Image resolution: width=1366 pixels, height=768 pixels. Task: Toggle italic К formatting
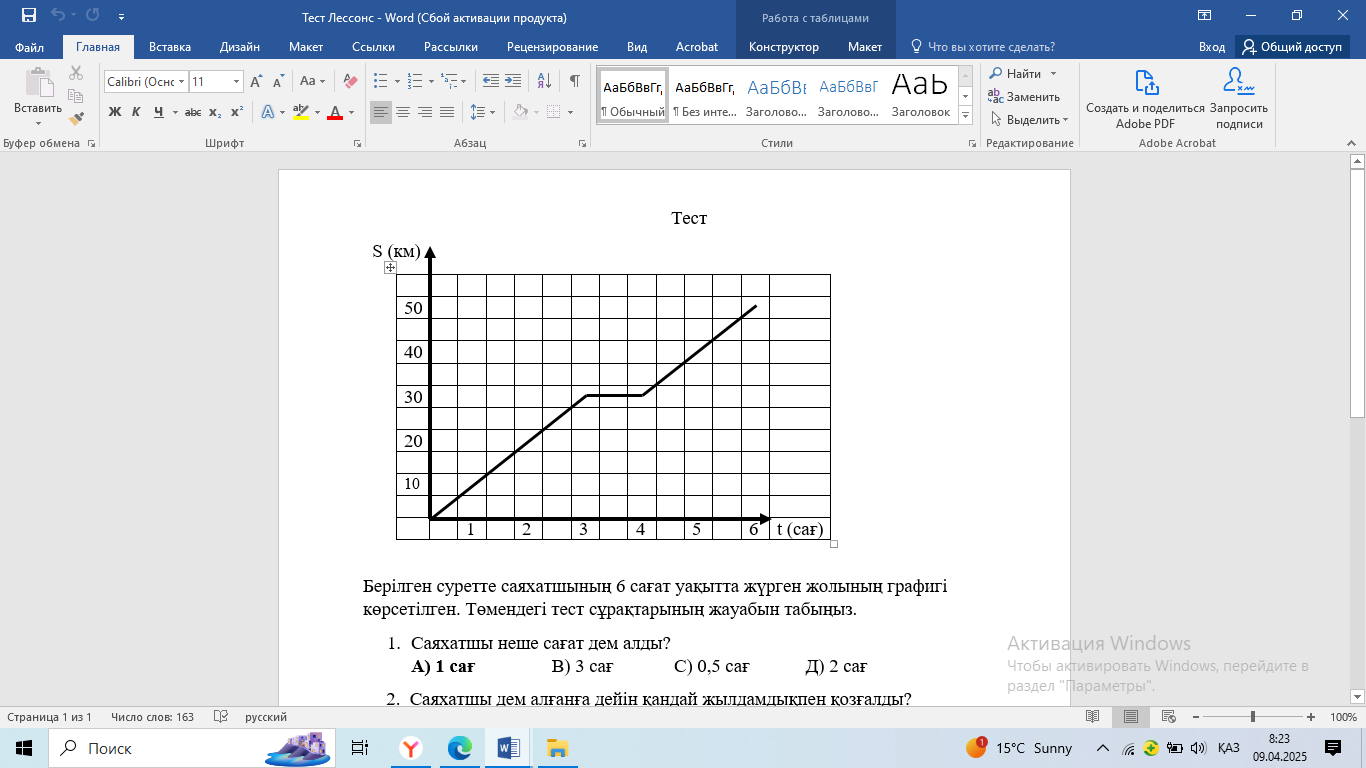coord(136,112)
